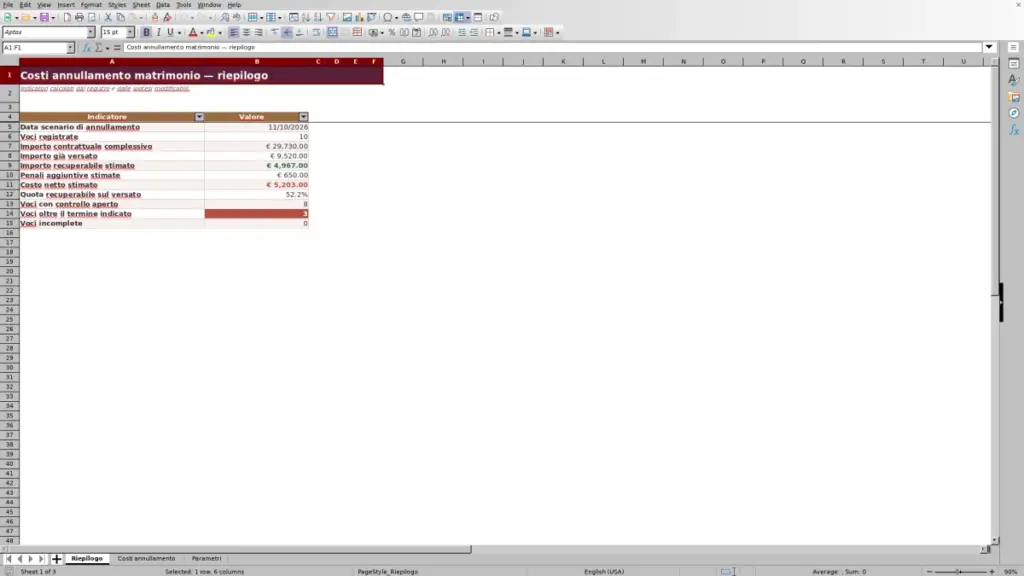Viewport: 1024px width, 576px height.
Task: Print the spreadsheet using the Print icon
Action: click(x=79, y=18)
